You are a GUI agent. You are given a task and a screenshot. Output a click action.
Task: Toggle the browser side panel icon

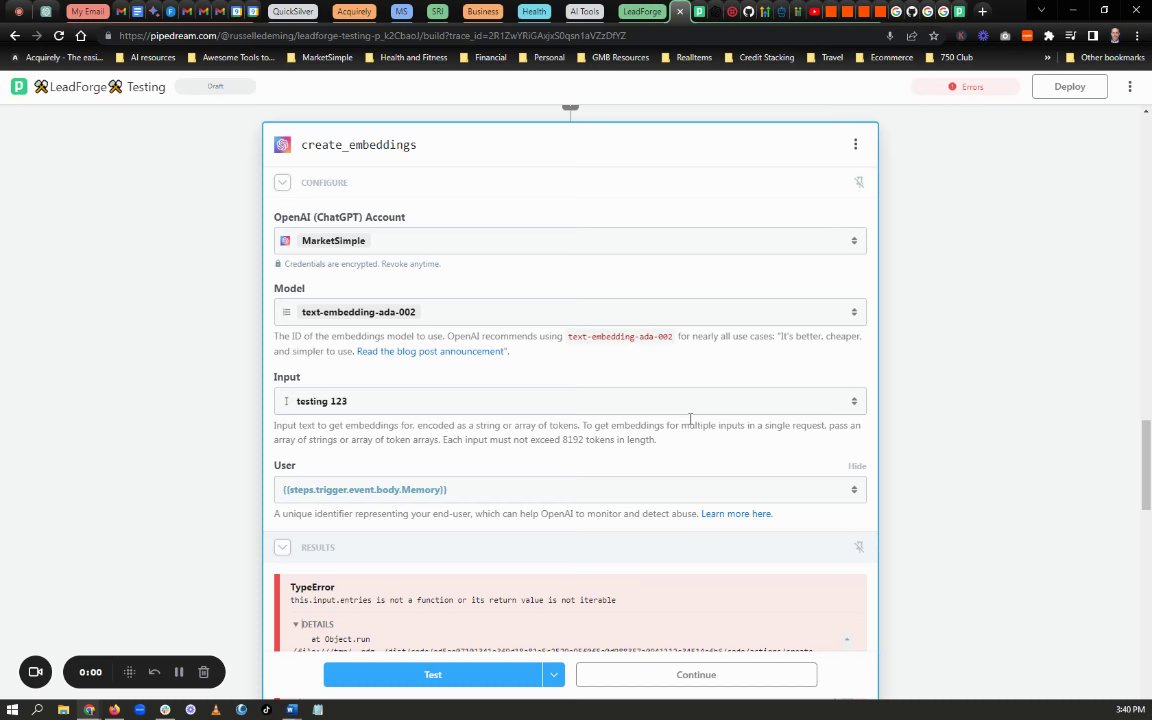[1092, 35]
